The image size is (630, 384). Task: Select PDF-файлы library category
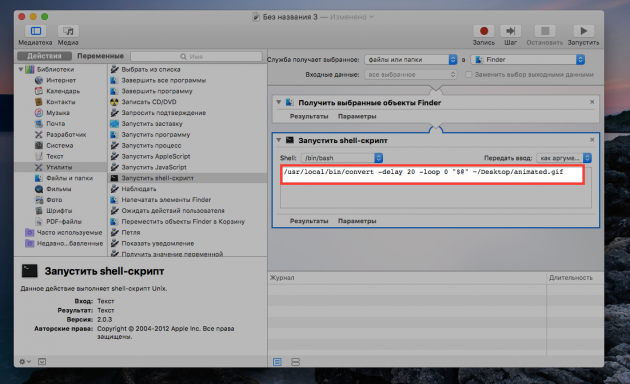coord(64,221)
